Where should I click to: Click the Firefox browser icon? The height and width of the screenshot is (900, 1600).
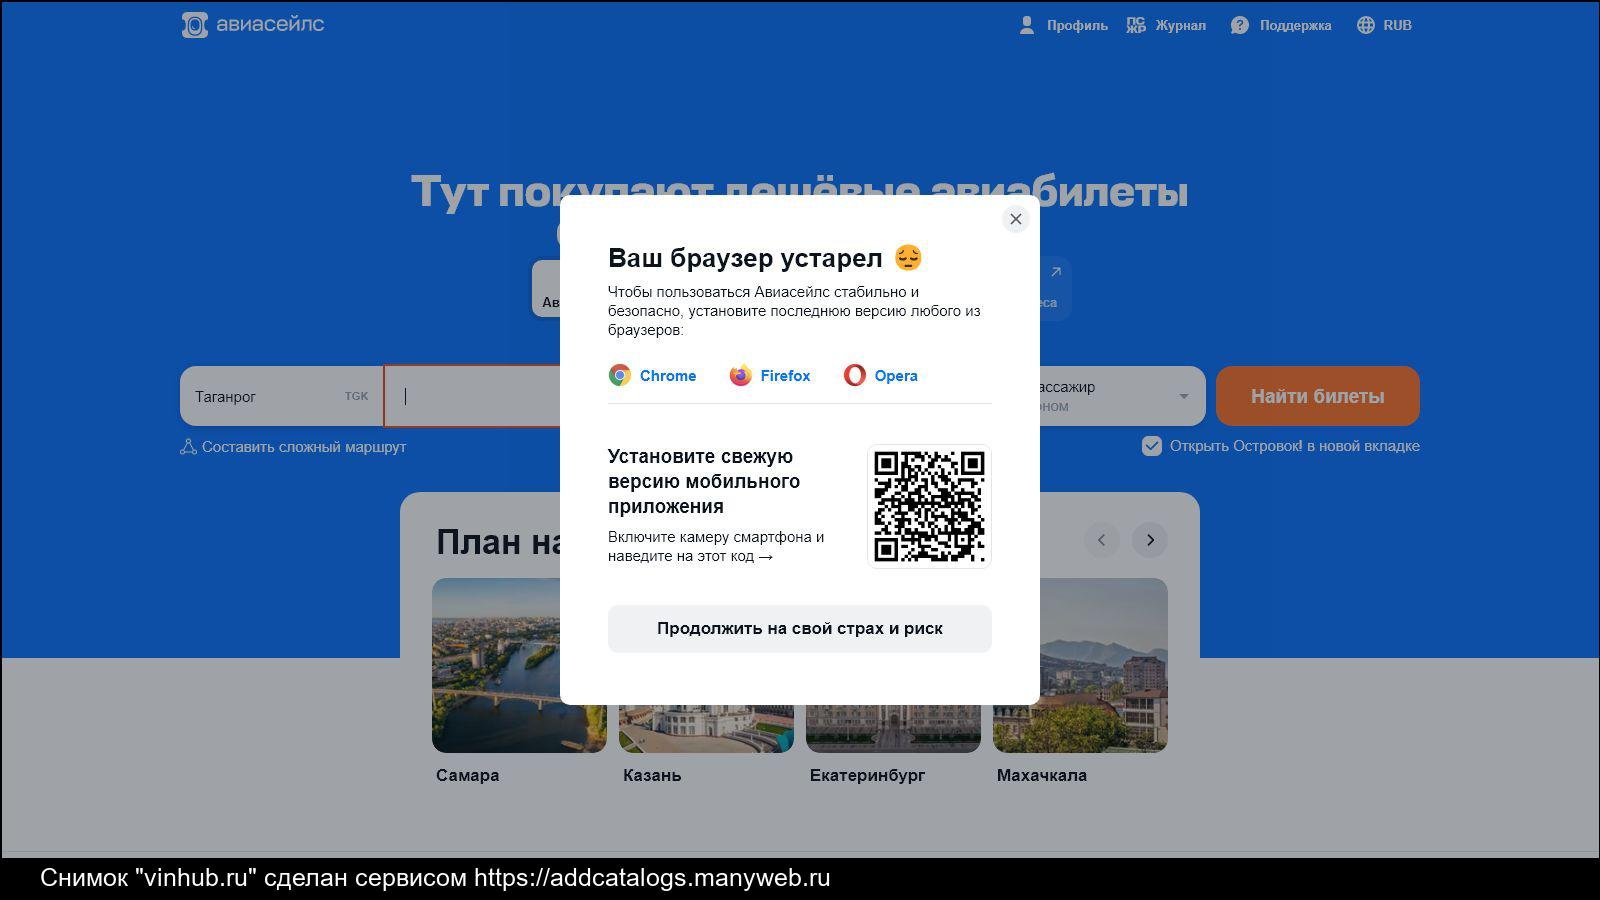740,376
